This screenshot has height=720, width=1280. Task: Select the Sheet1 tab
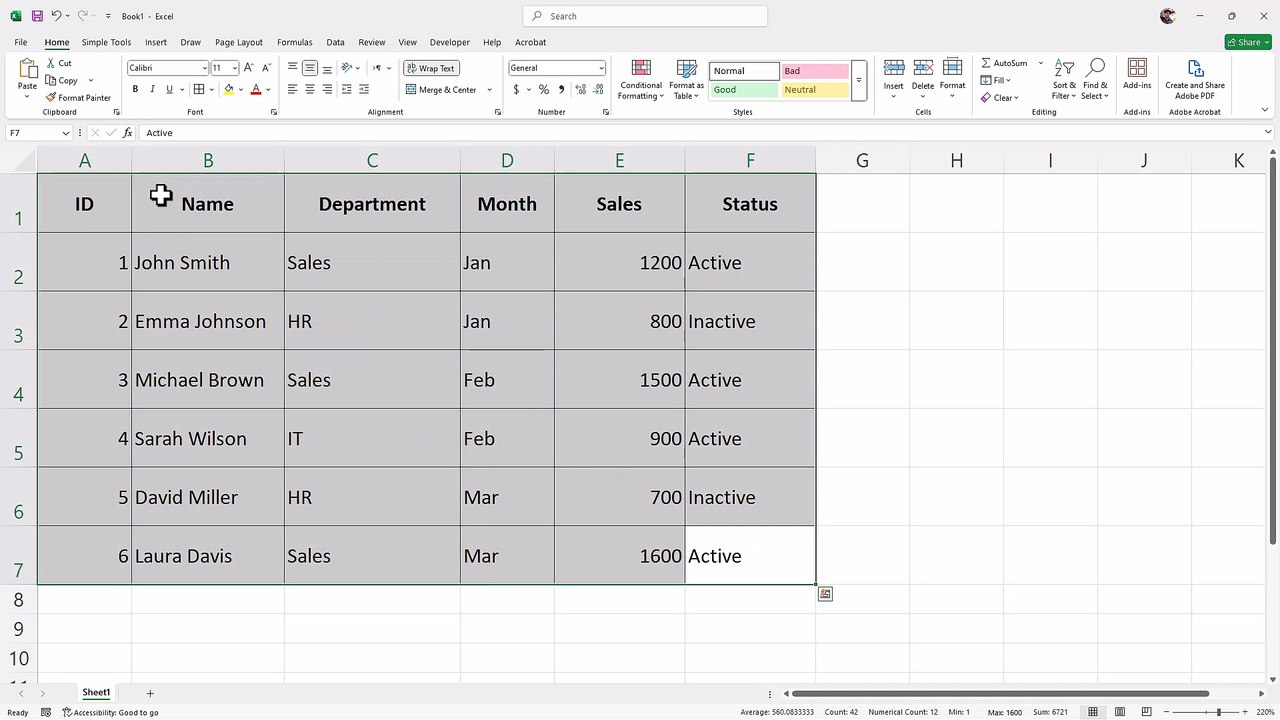point(96,692)
